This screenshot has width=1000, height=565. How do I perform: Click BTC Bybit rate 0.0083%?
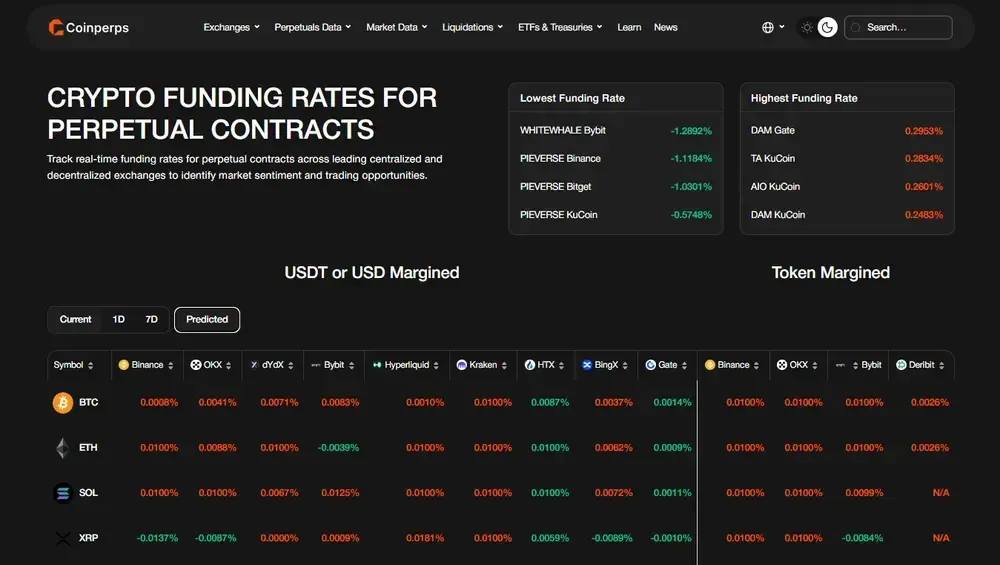pyautogui.click(x=340, y=402)
